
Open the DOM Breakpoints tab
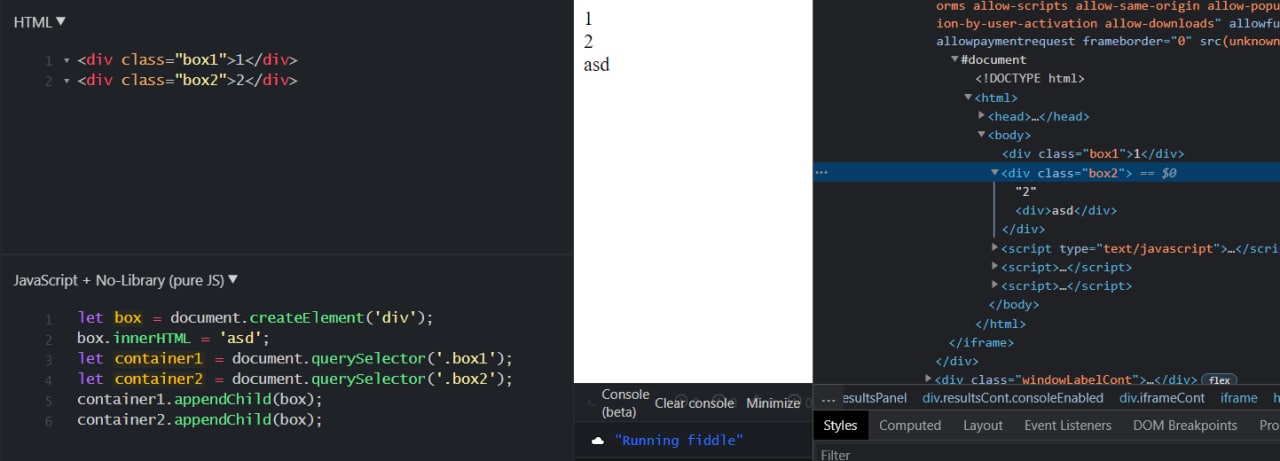1185,425
